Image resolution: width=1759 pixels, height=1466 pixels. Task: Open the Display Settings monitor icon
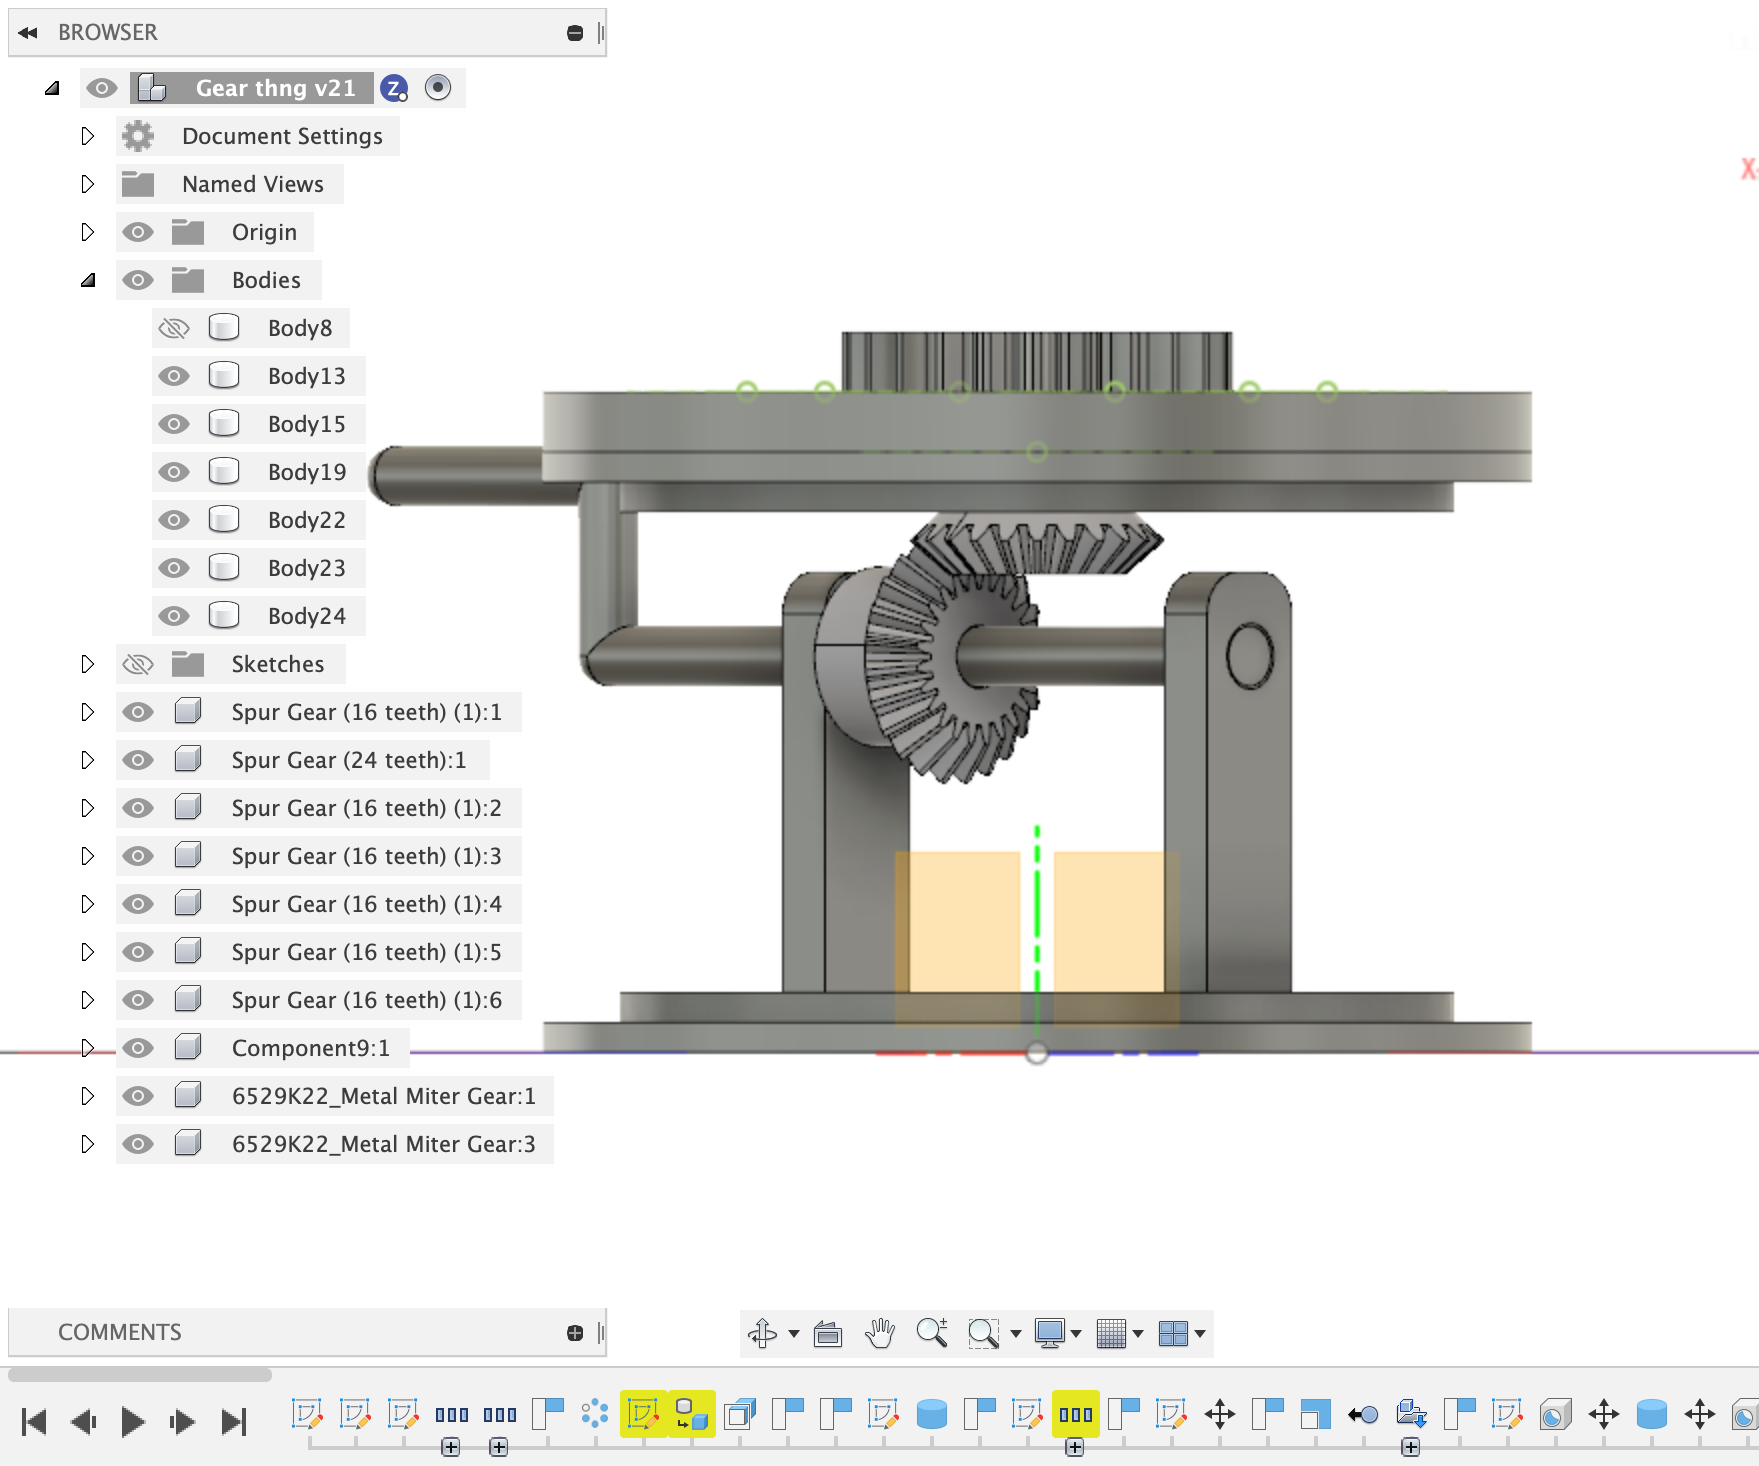[x=1050, y=1333]
